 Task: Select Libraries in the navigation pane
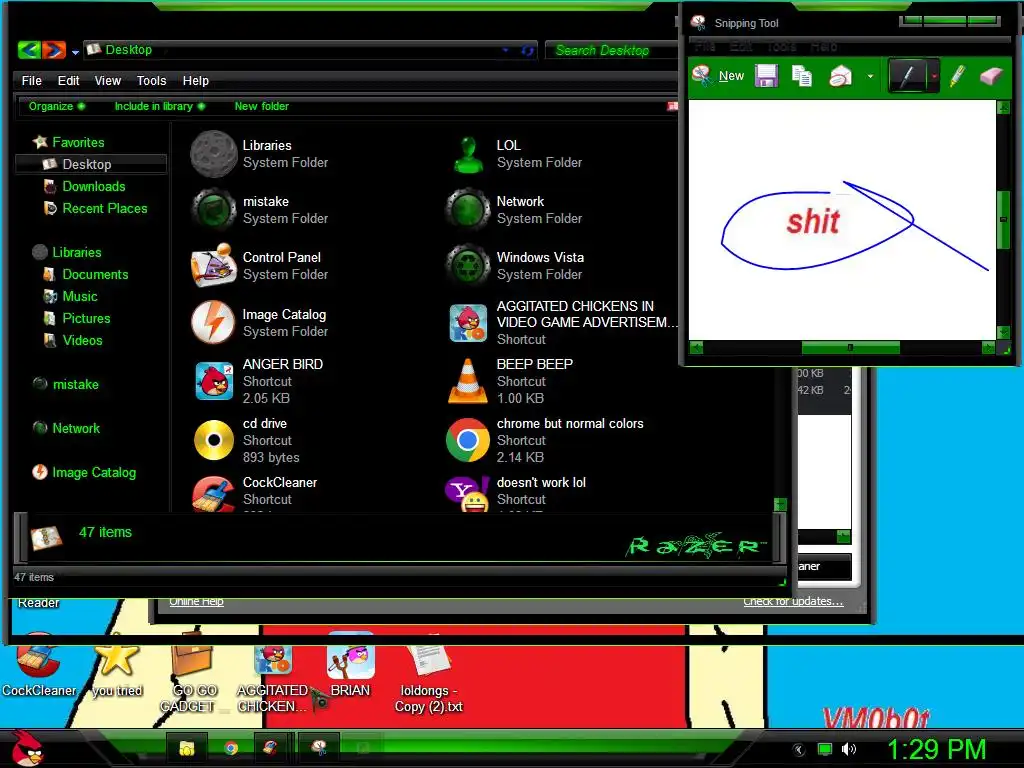click(x=67, y=252)
